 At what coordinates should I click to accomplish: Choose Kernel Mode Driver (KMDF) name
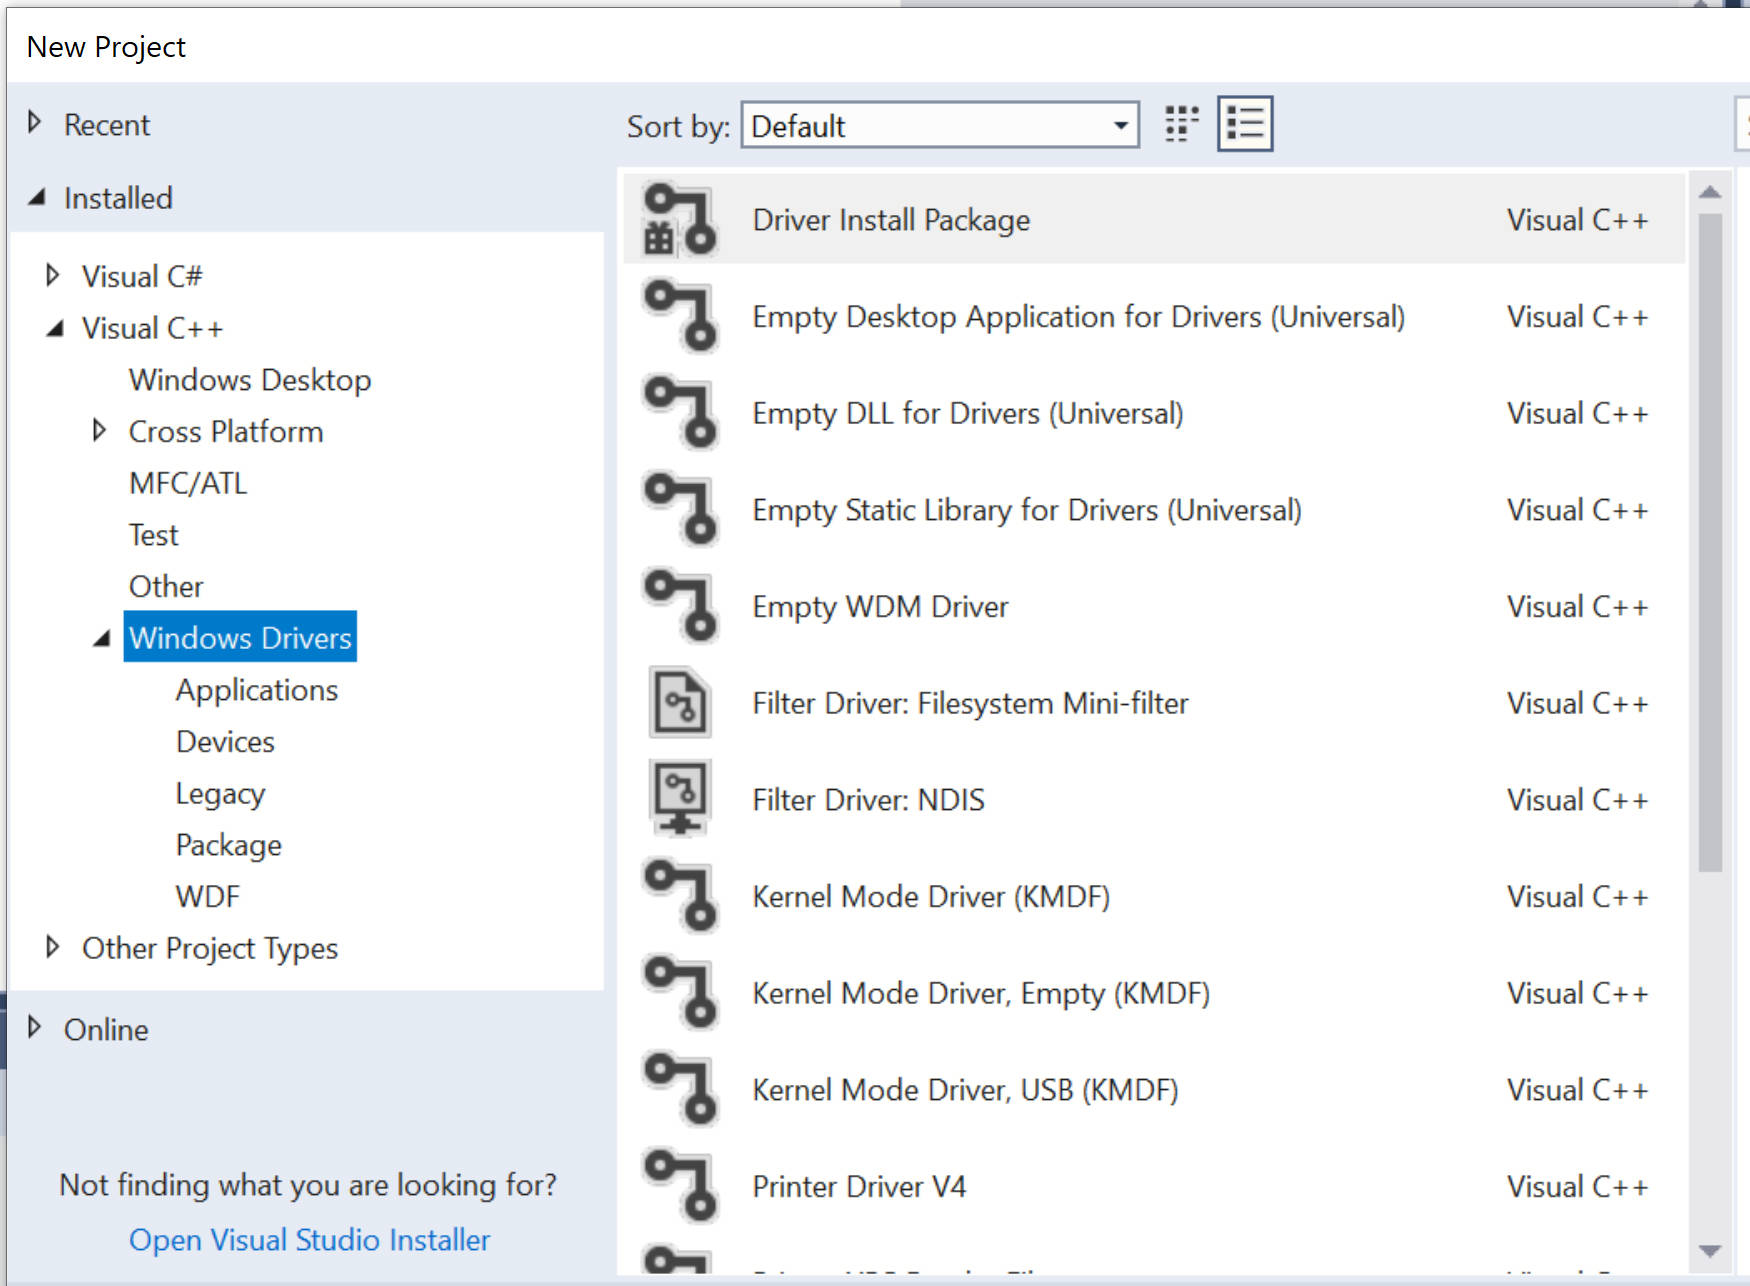(931, 897)
